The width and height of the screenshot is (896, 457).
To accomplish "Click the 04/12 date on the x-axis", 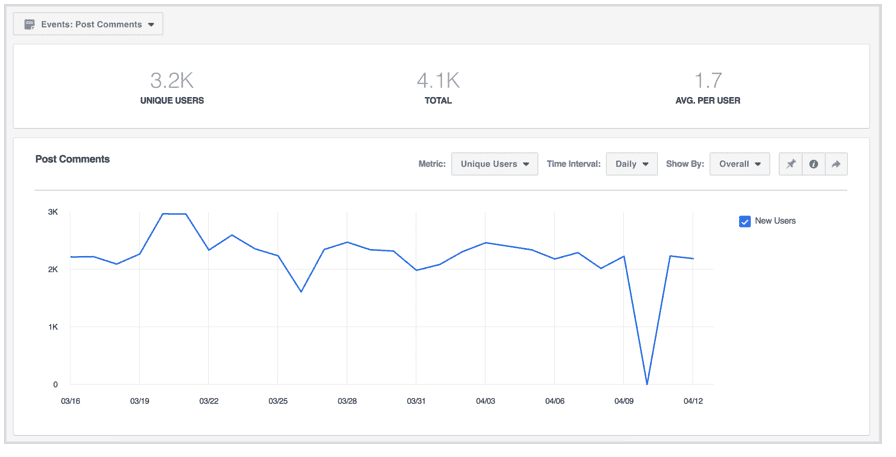I will [693, 401].
